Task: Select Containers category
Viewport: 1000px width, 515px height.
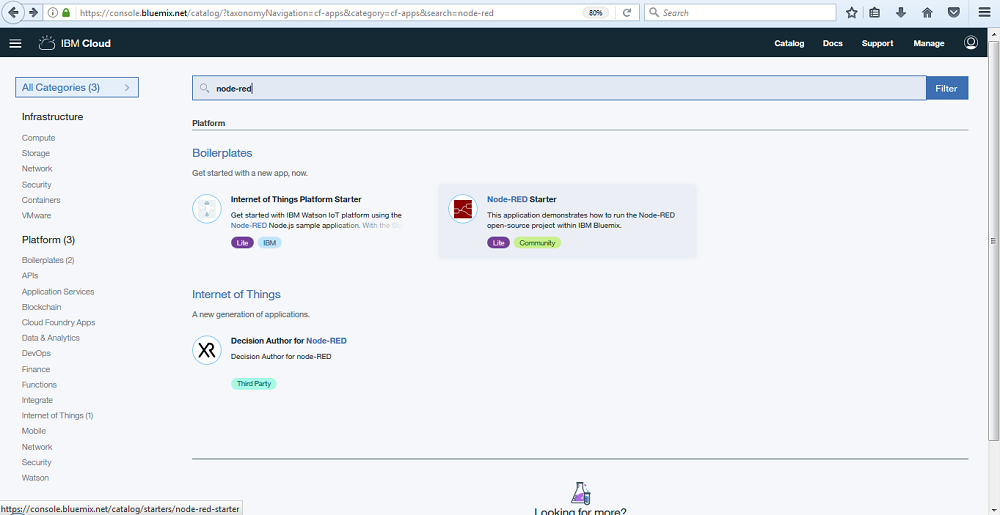Action: [x=41, y=200]
